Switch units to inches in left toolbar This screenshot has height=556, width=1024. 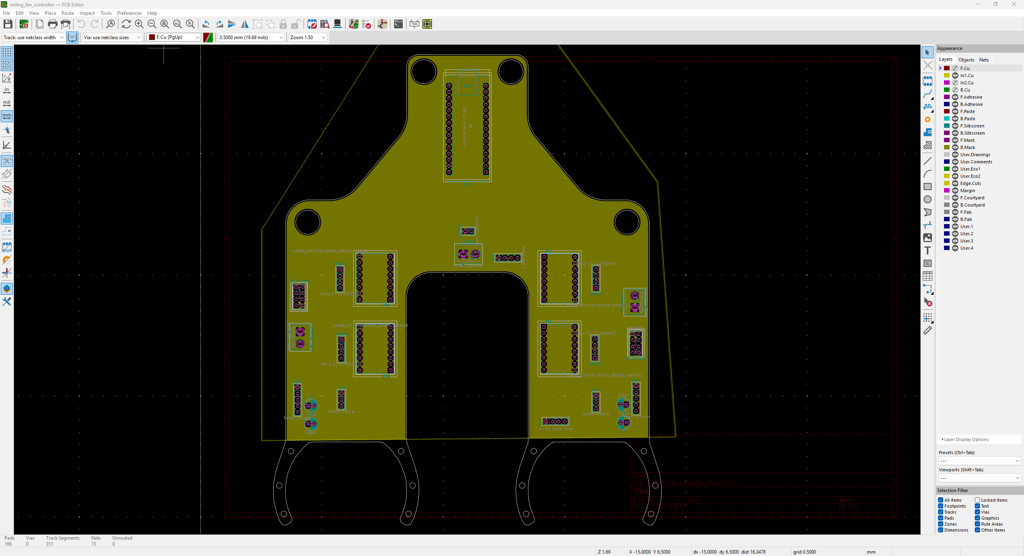click(7, 90)
